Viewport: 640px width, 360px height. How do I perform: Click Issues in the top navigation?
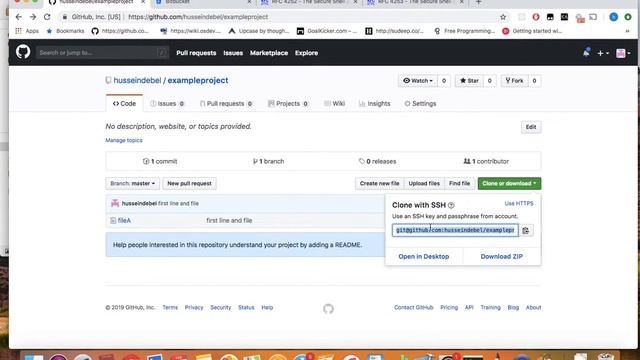[233, 53]
